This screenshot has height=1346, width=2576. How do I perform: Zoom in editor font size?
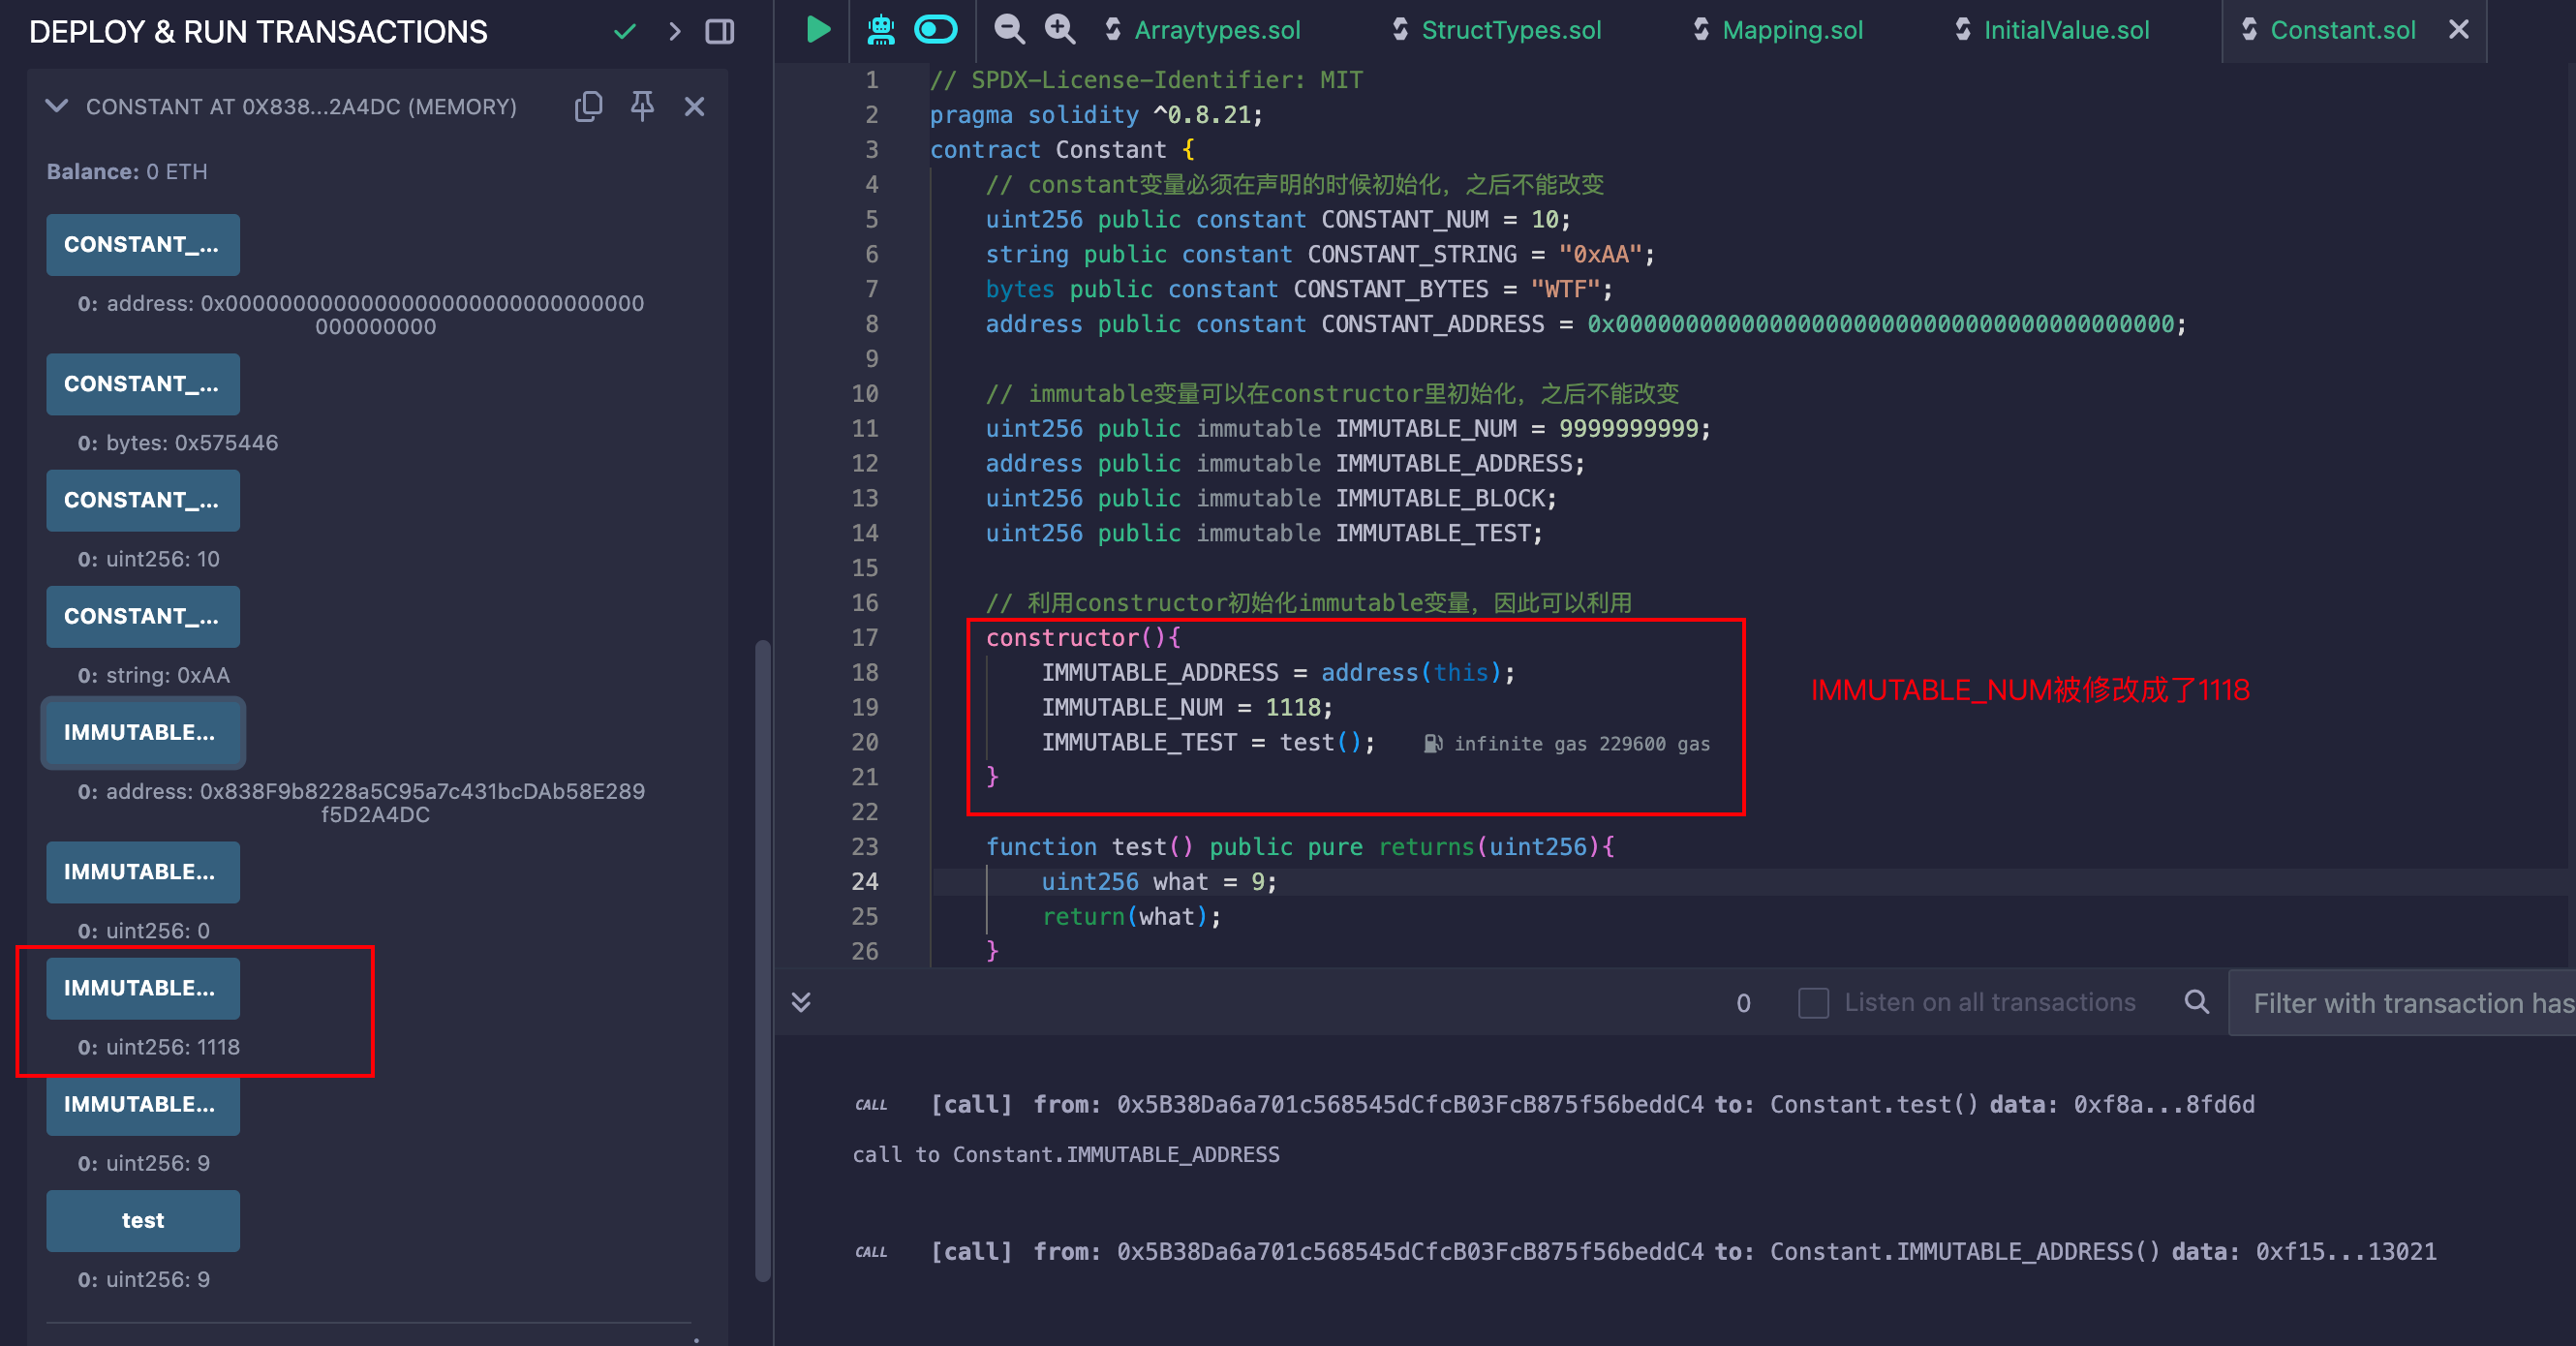pyautogui.click(x=1060, y=30)
